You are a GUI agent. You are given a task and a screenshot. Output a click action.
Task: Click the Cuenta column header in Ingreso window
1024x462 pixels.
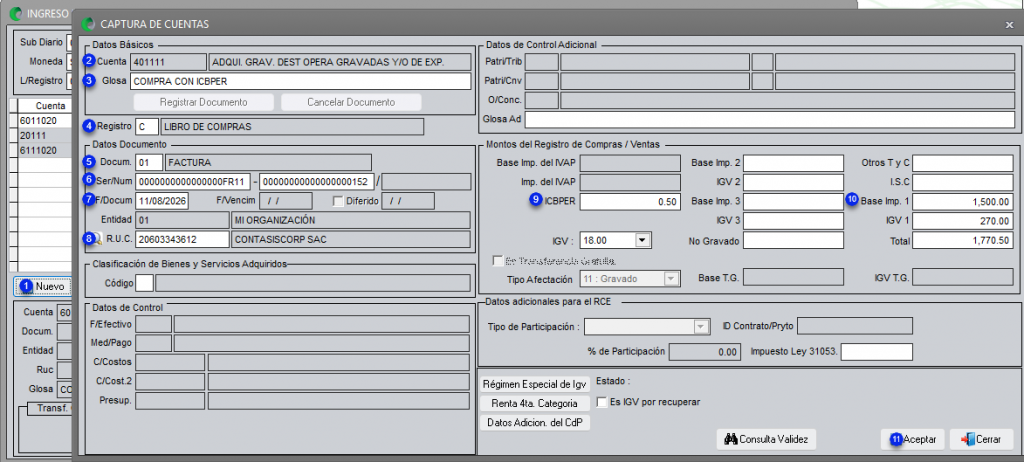[46, 105]
